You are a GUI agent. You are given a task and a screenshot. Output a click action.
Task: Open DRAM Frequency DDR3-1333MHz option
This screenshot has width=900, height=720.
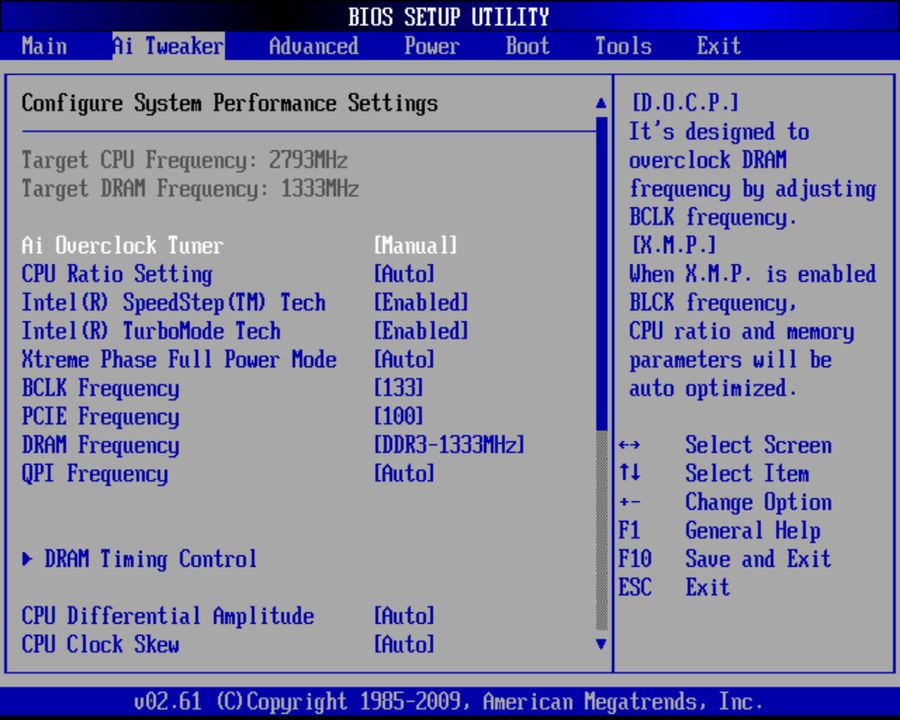pos(449,445)
